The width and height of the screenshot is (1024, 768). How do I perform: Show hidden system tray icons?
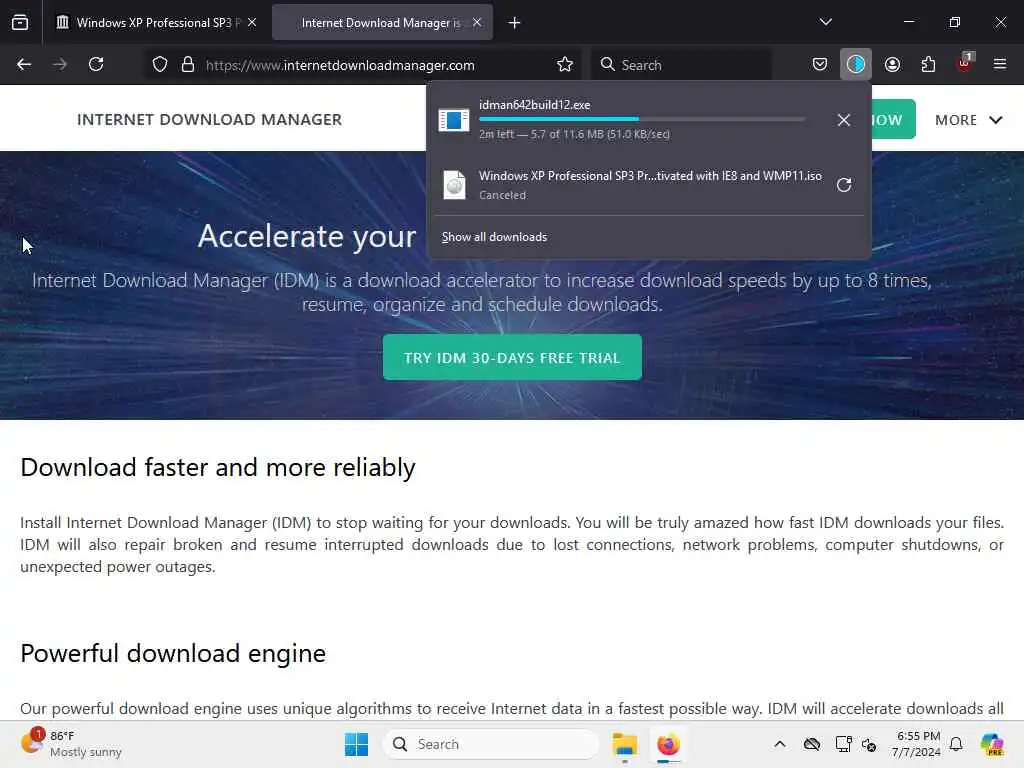[780, 744]
